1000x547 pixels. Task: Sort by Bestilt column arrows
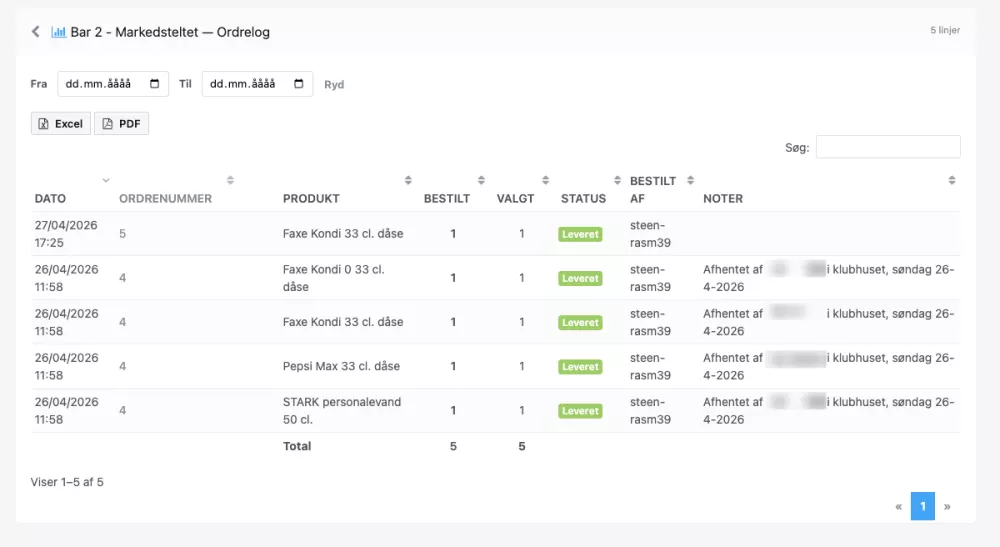[x=482, y=180]
